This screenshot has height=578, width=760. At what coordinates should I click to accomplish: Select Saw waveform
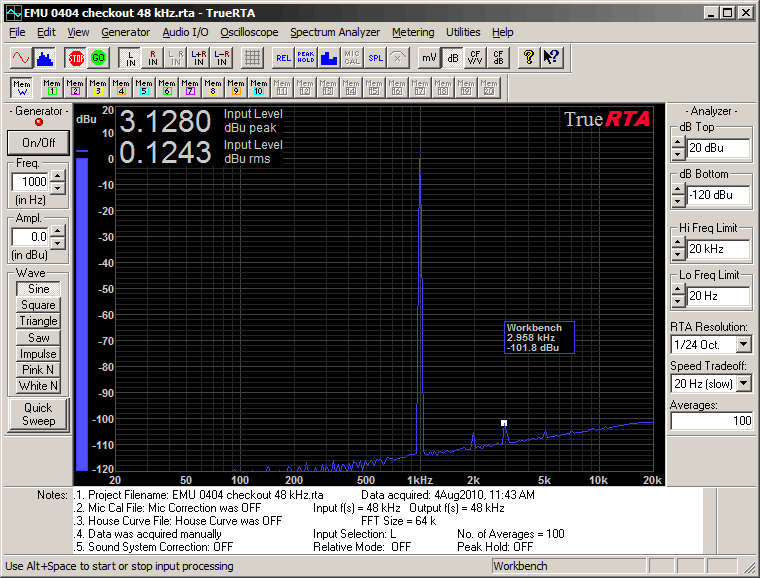38,337
